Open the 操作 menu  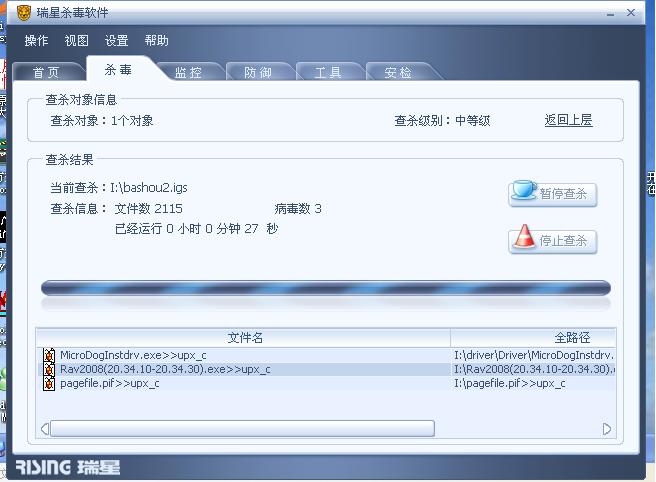[36, 41]
